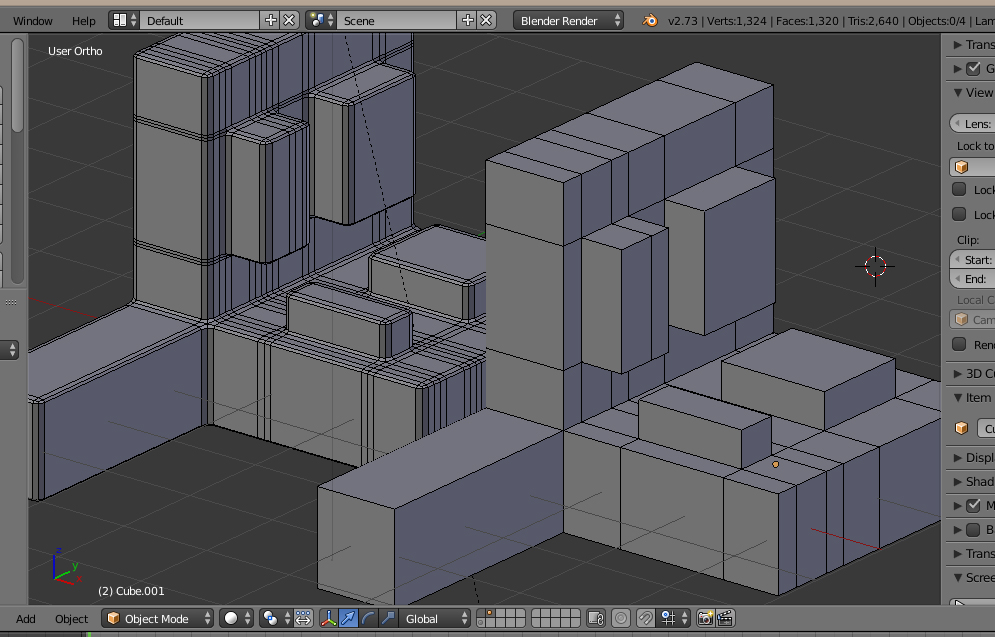This screenshot has width=995, height=637.
Task: Open the Global transform orientation dropdown
Action: [x=435, y=619]
